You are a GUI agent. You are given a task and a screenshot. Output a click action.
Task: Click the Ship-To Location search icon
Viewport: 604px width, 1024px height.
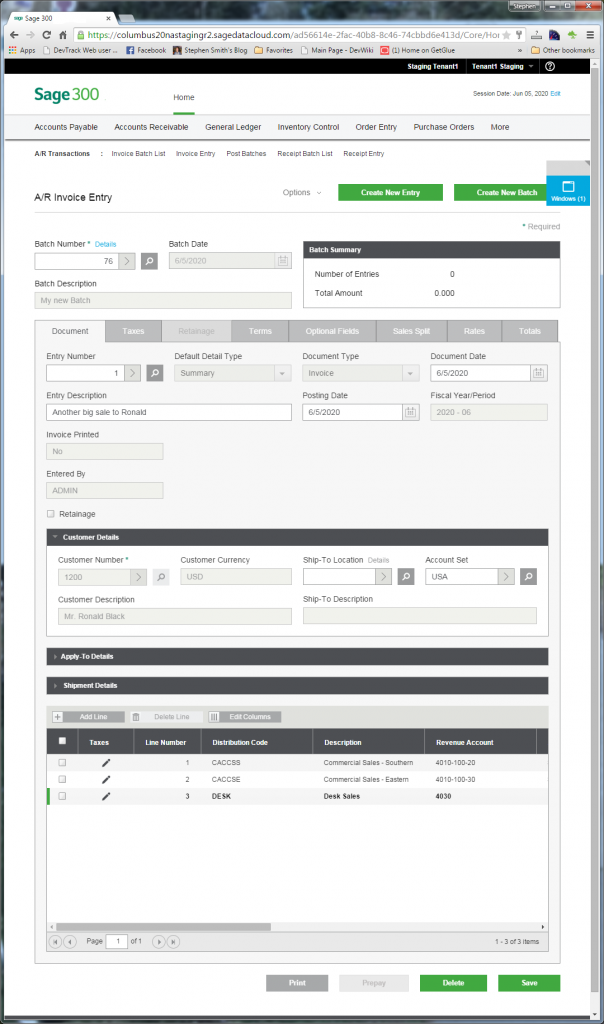(x=406, y=577)
